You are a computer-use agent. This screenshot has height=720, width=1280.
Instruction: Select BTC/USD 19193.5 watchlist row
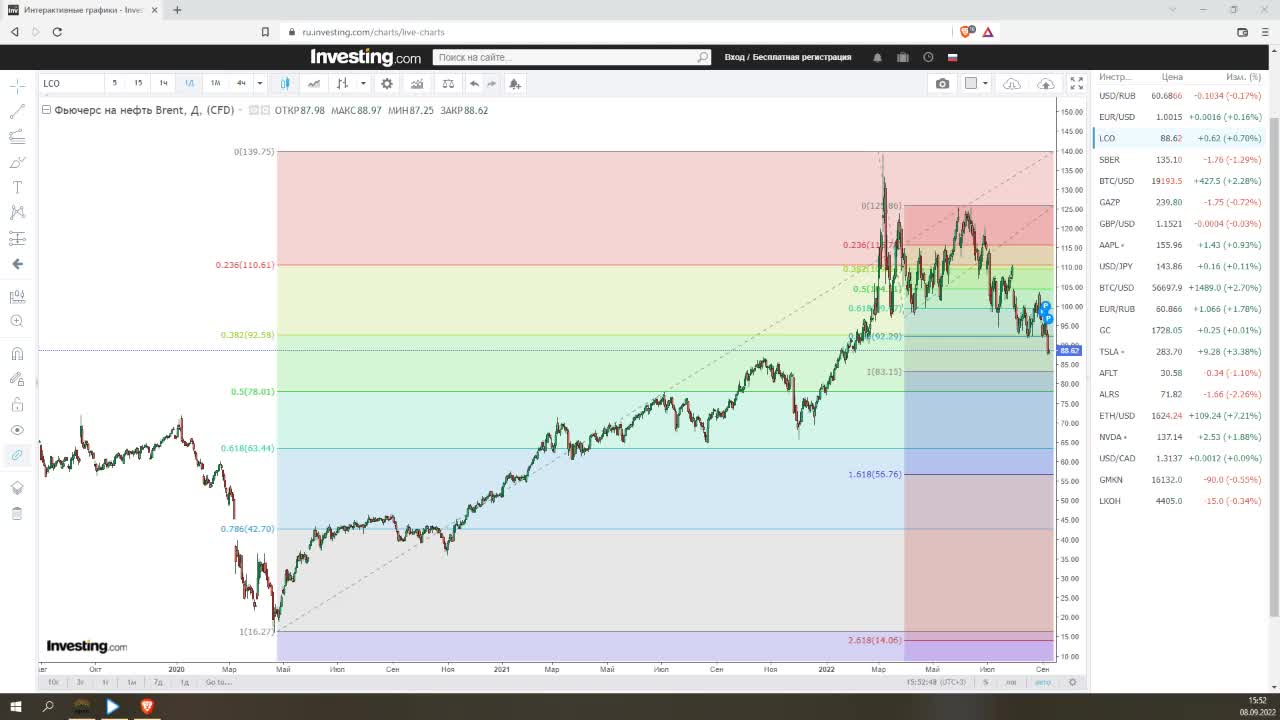tap(1180, 181)
